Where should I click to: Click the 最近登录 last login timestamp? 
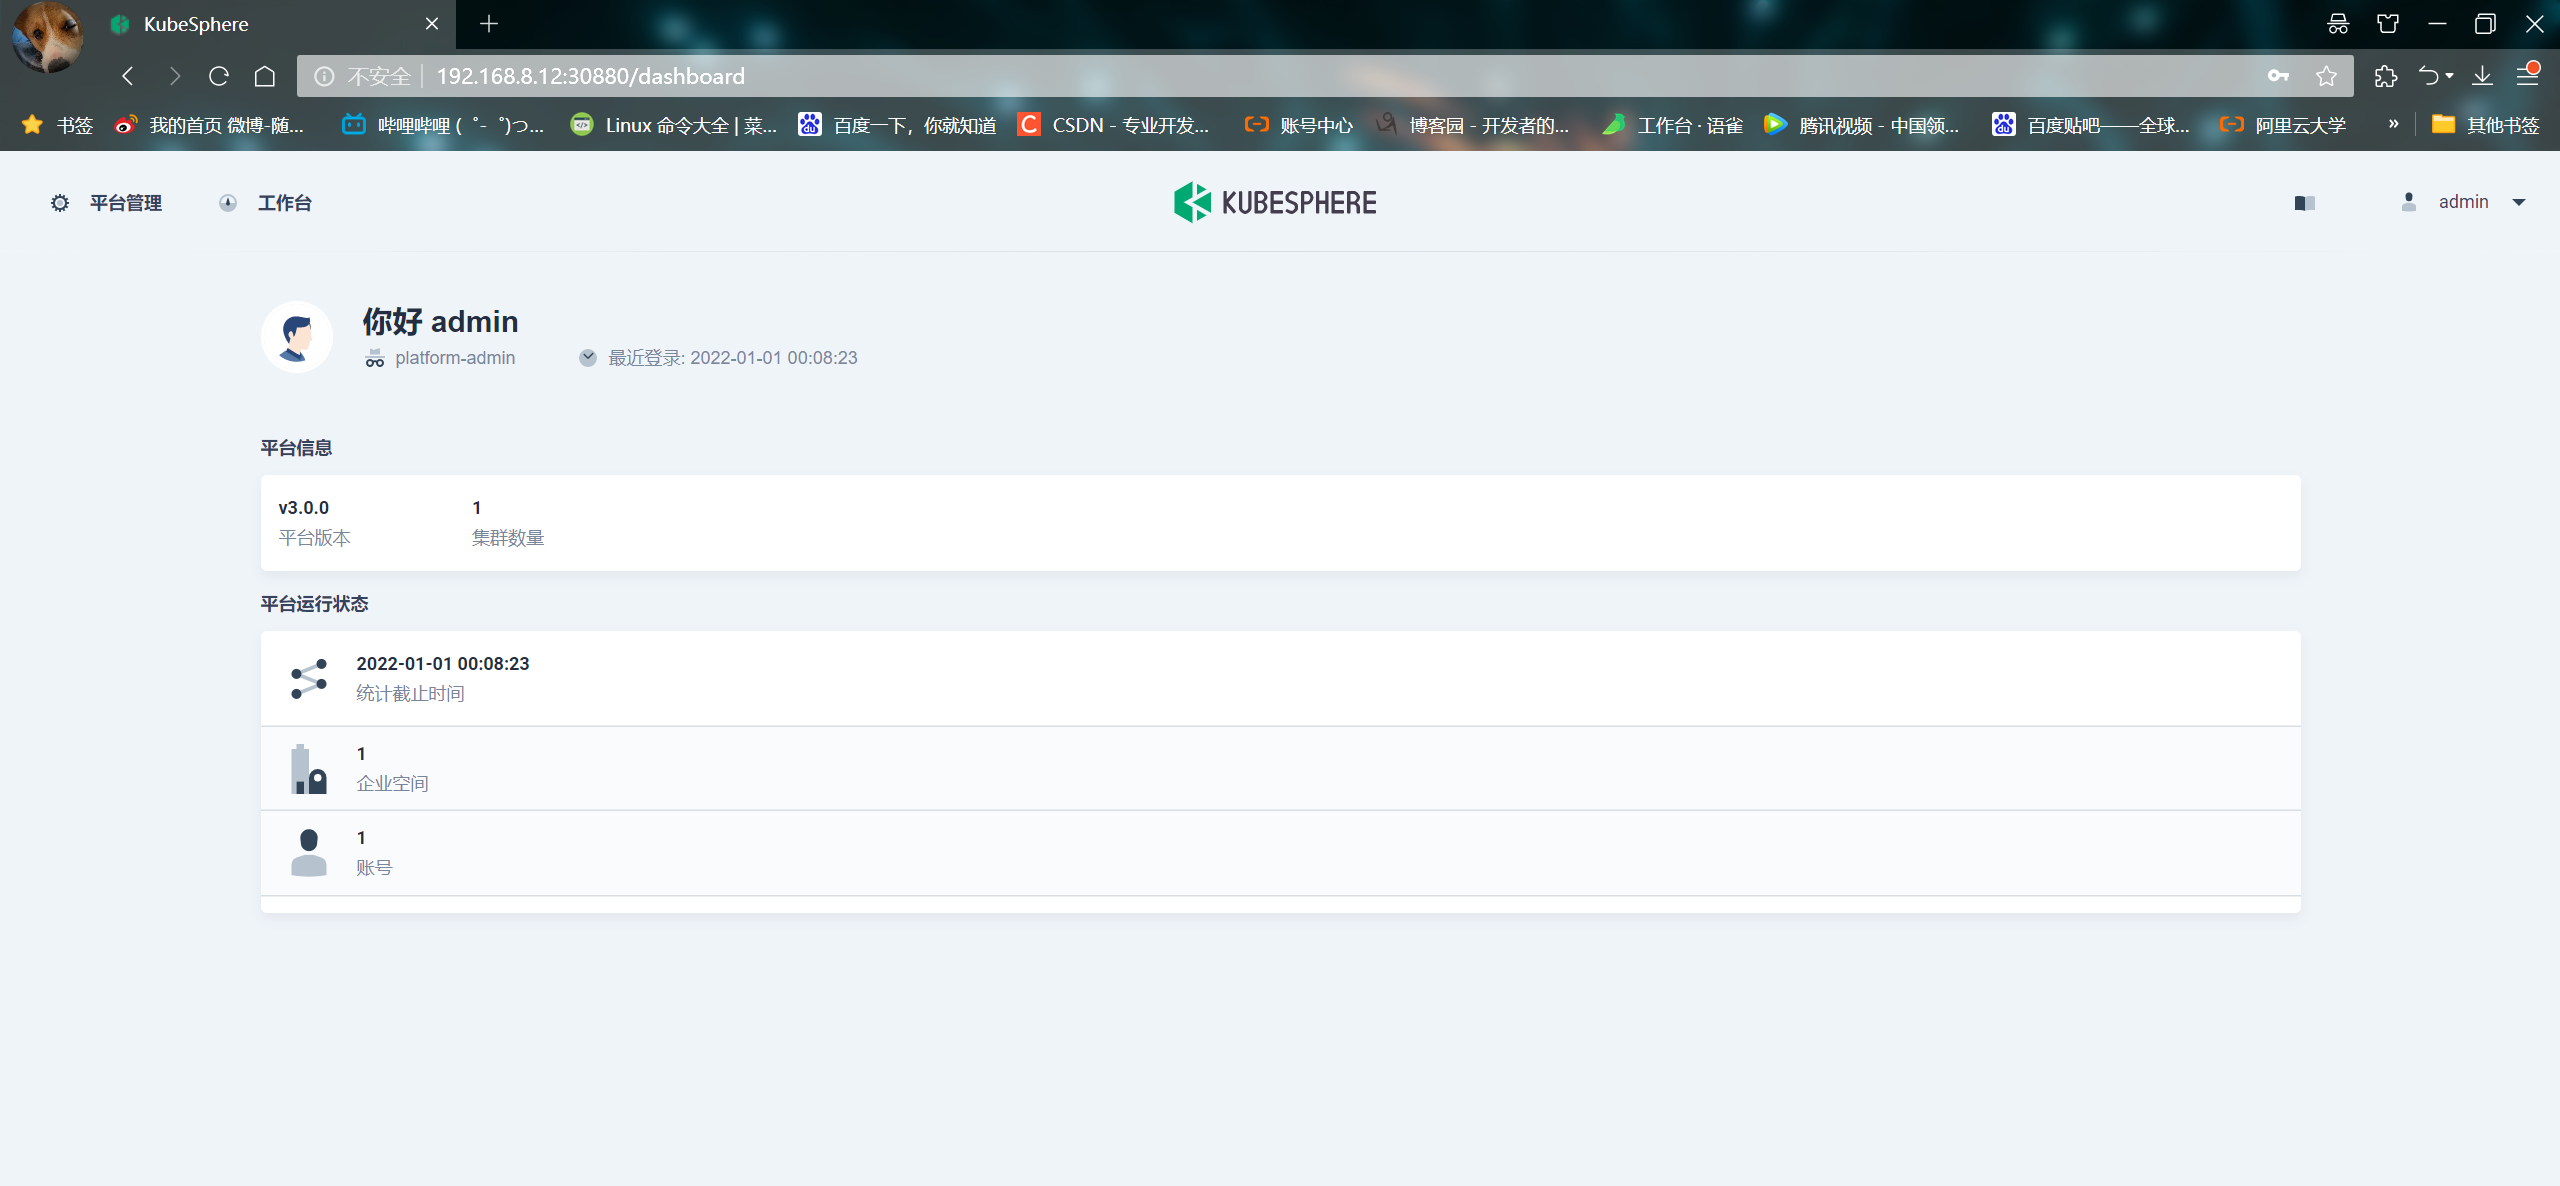click(733, 358)
